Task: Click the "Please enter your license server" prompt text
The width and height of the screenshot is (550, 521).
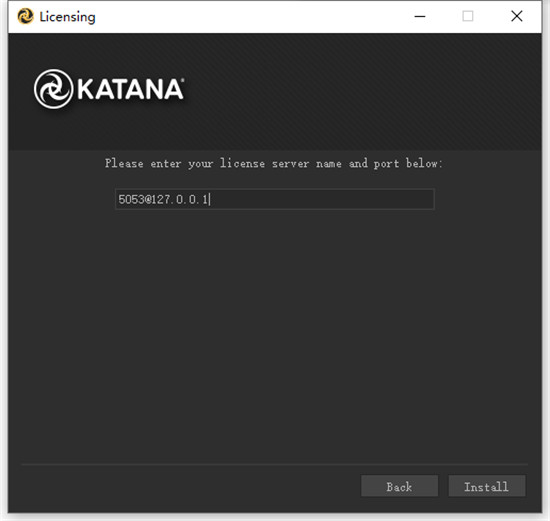Action: (x=274, y=163)
